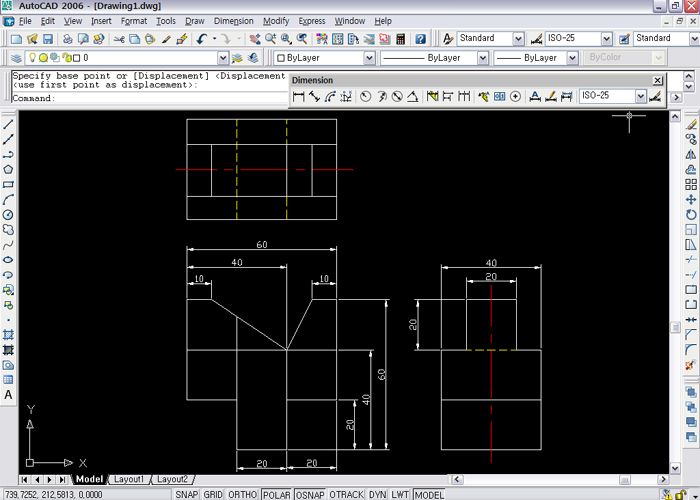Expand the Standard text style dropdown
Image resolution: width=700 pixels, height=500 pixels.
pyautogui.click(x=518, y=39)
